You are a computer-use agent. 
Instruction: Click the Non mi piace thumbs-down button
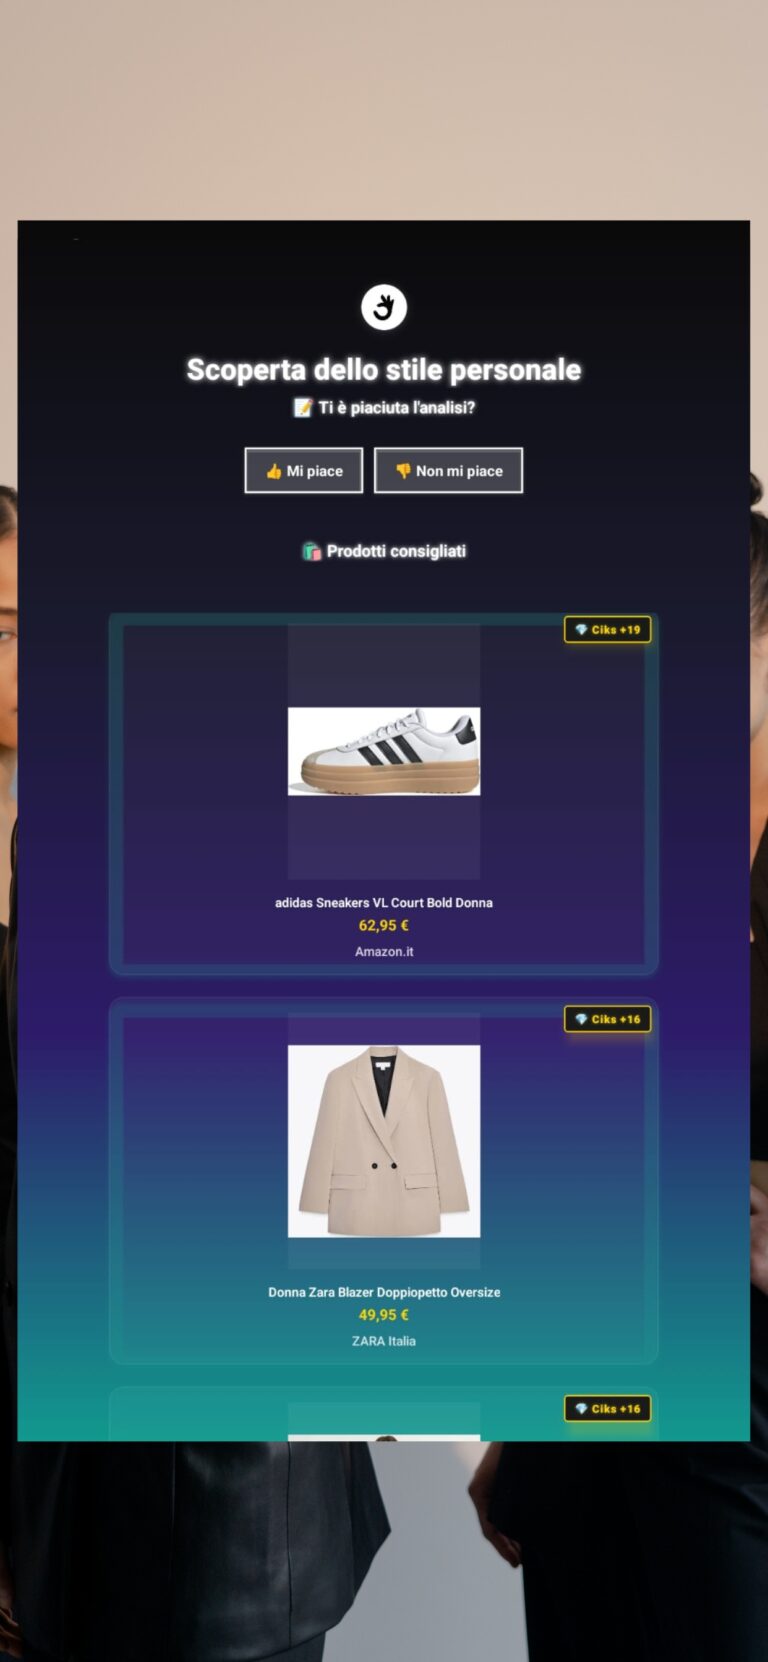(x=448, y=470)
